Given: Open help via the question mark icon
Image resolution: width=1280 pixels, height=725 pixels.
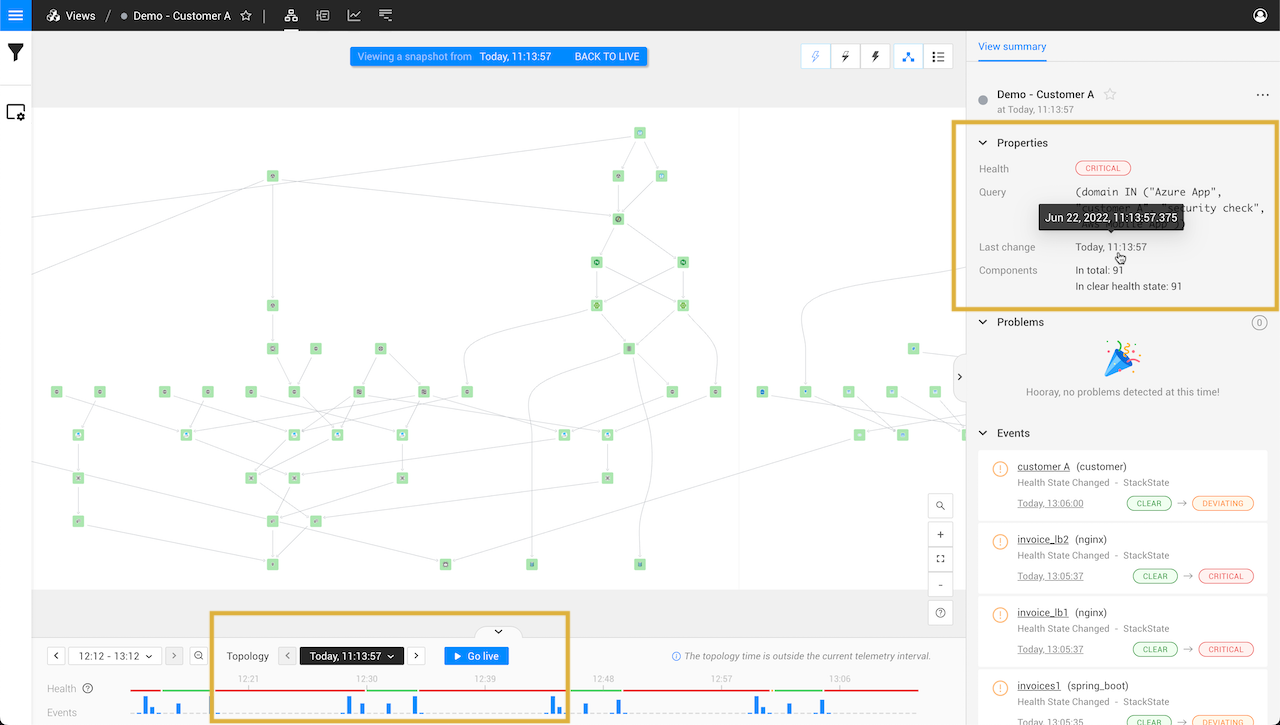Looking at the screenshot, I should pos(939,612).
